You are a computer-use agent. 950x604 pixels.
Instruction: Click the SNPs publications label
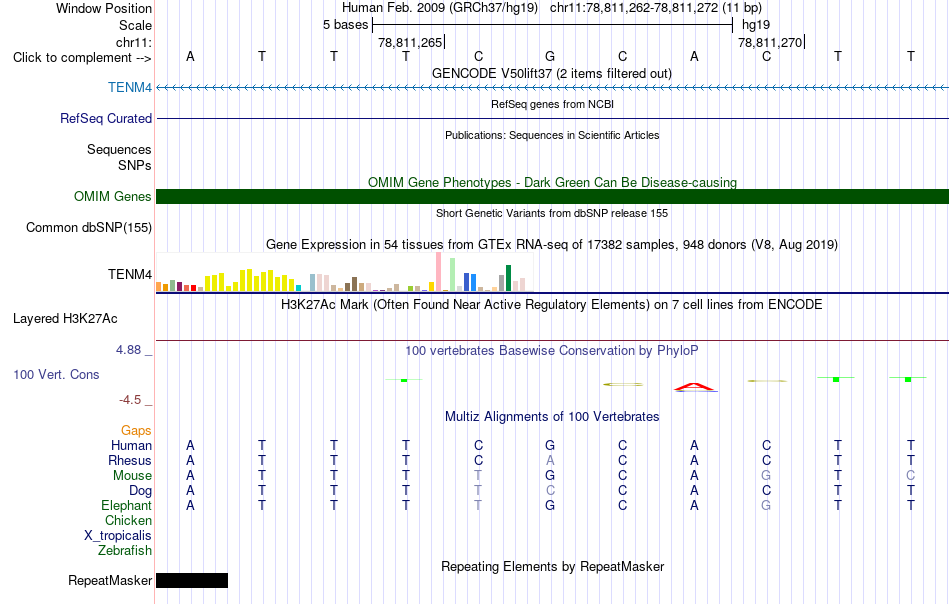(135, 165)
